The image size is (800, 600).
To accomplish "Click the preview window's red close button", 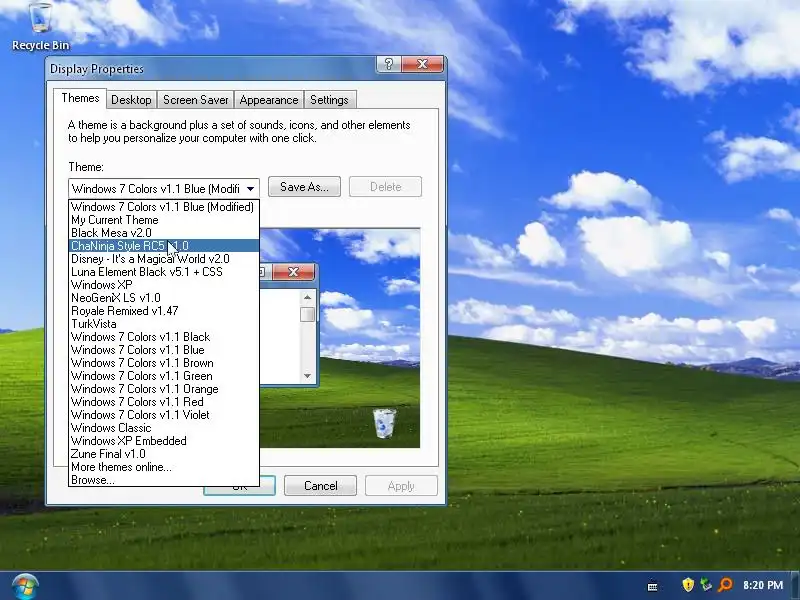I will pyautogui.click(x=293, y=272).
